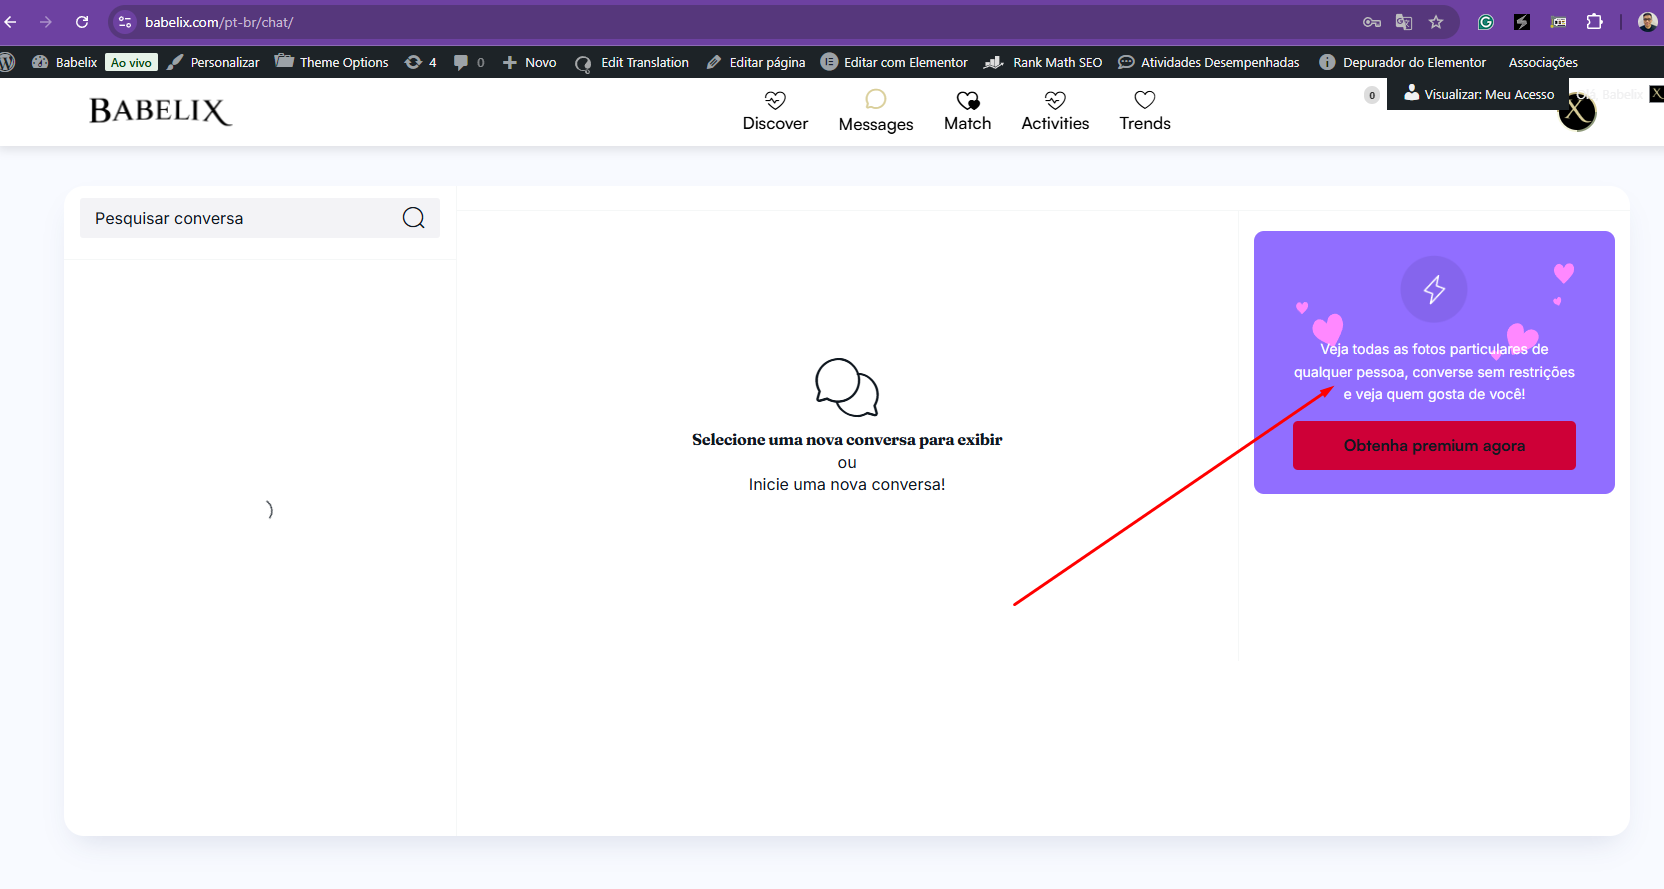Click Editar página link

click(x=756, y=62)
